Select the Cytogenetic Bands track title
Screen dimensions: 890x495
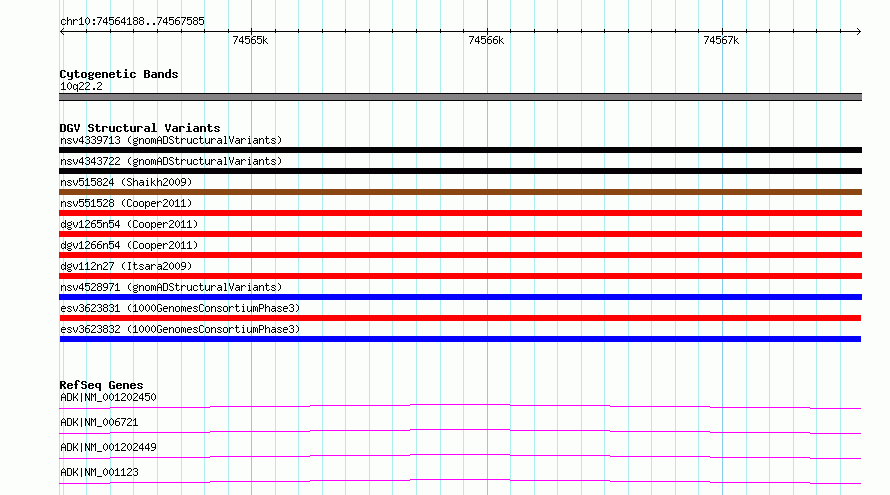click(x=119, y=74)
